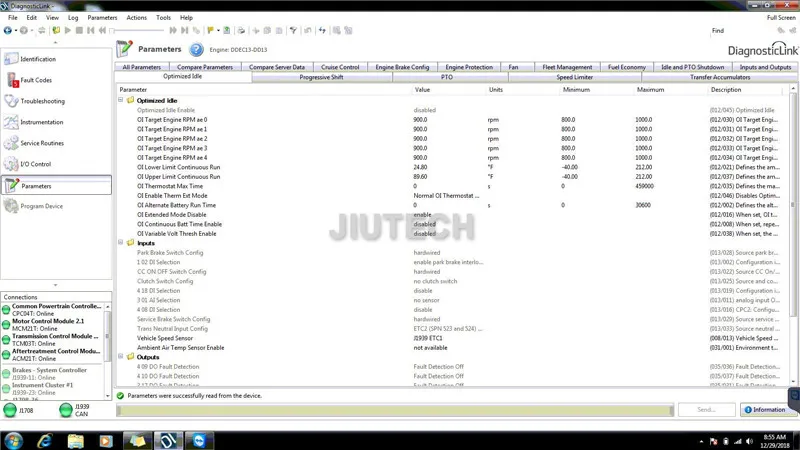Screen dimensions: 800x450
Task: Click OI Target Engine RPM ae 0 value 900.0
Action: click(x=420, y=120)
